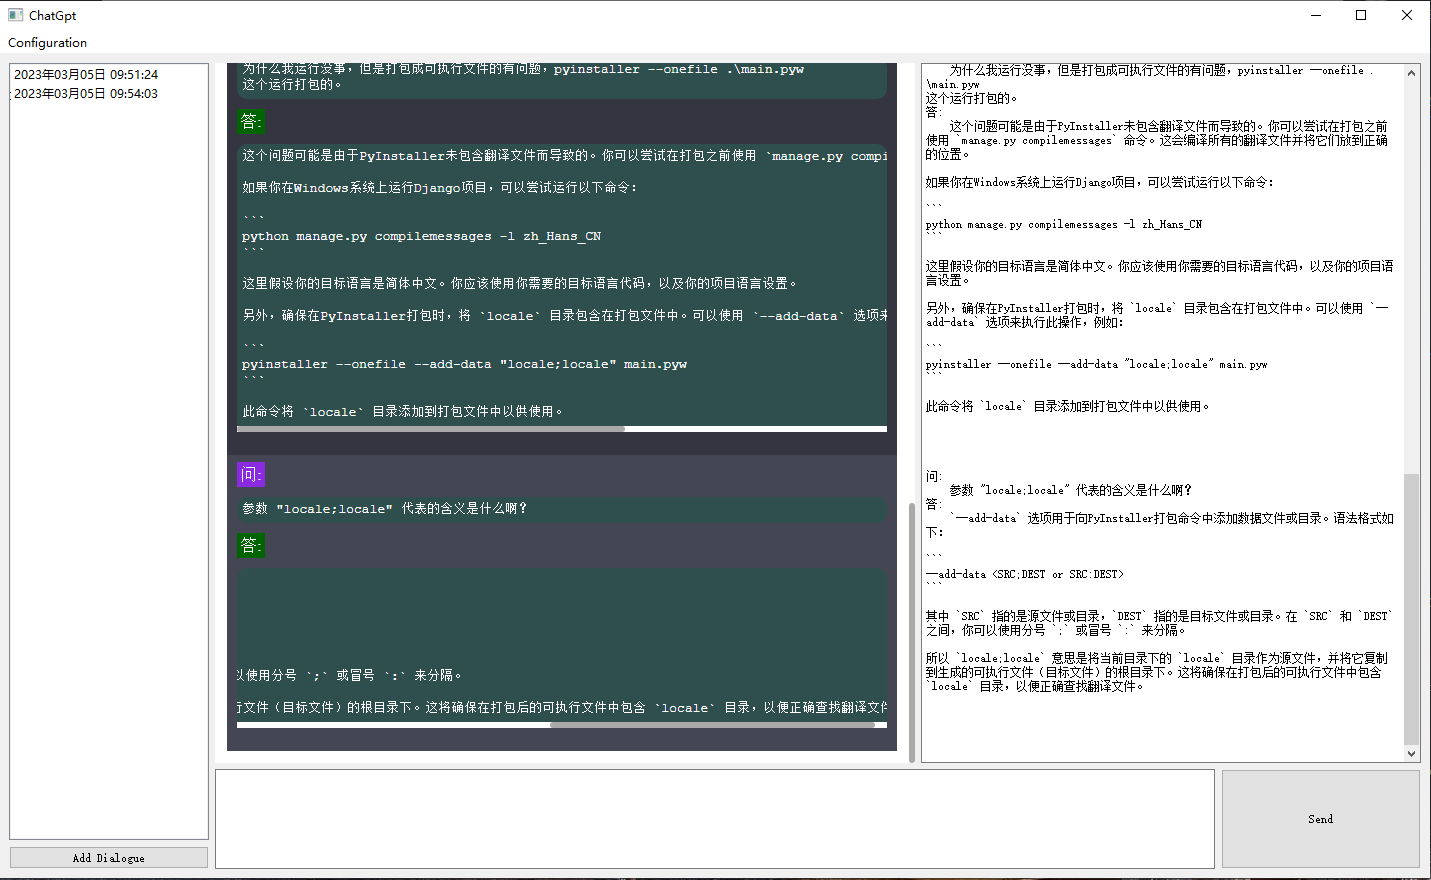The height and width of the screenshot is (880, 1431).
Task: Click the right-panel line python manage.py compilemessages
Action: pos(1064,224)
